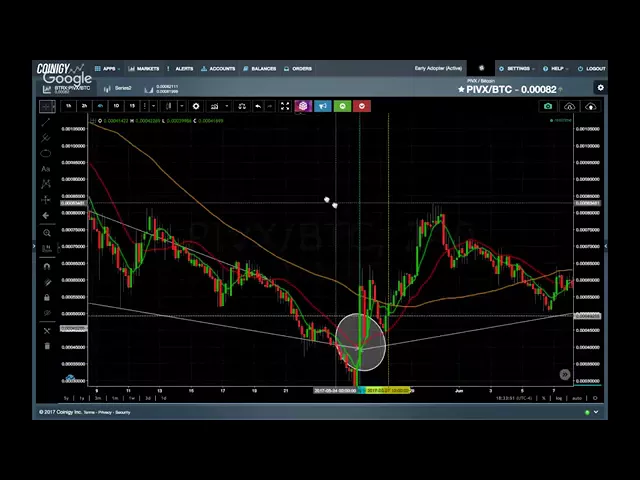
Task: Click the cloud upload chart icon
Action: (591, 107)
